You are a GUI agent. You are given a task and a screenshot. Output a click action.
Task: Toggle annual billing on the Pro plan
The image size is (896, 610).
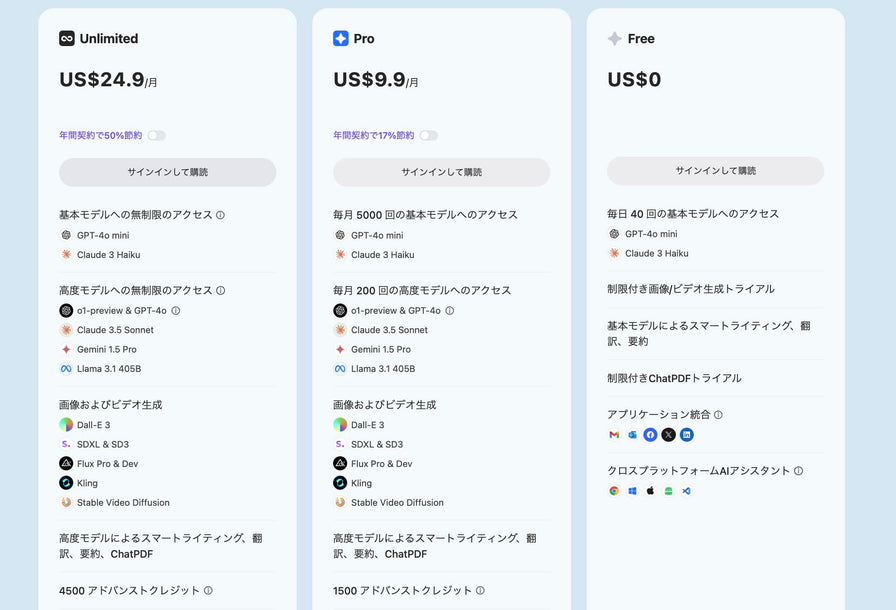(428, 135)
